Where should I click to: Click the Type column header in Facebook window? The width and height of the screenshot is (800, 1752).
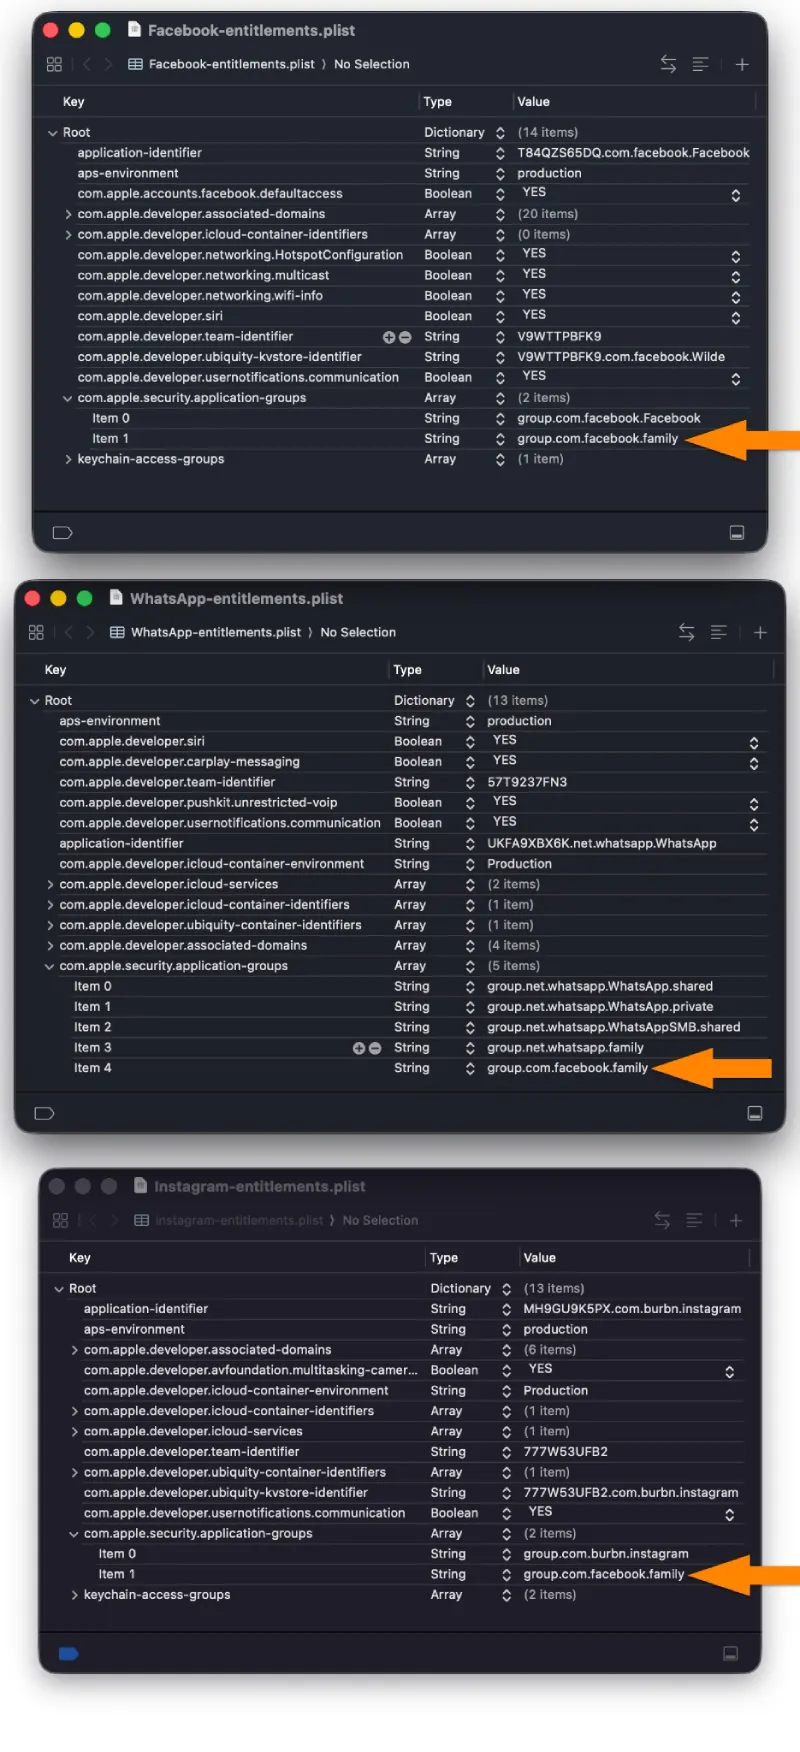(x=438, y=102)
